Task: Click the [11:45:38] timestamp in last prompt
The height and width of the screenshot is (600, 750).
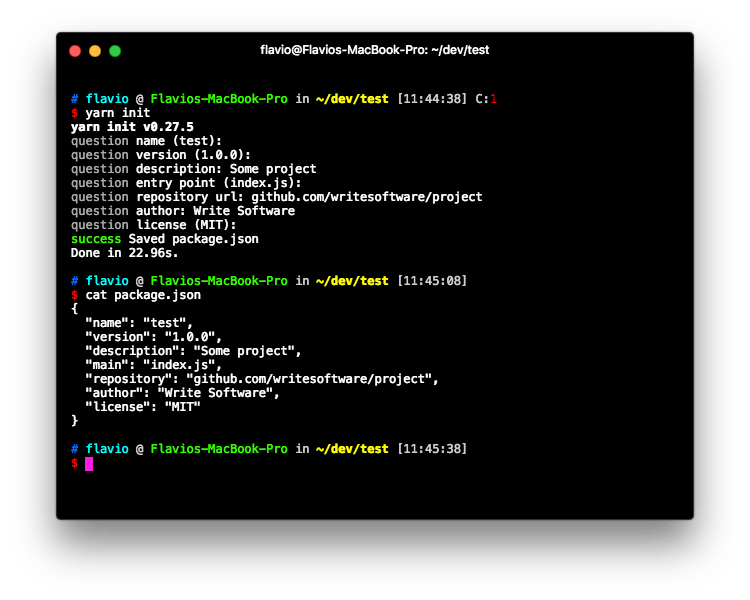Action: (432, 449)
